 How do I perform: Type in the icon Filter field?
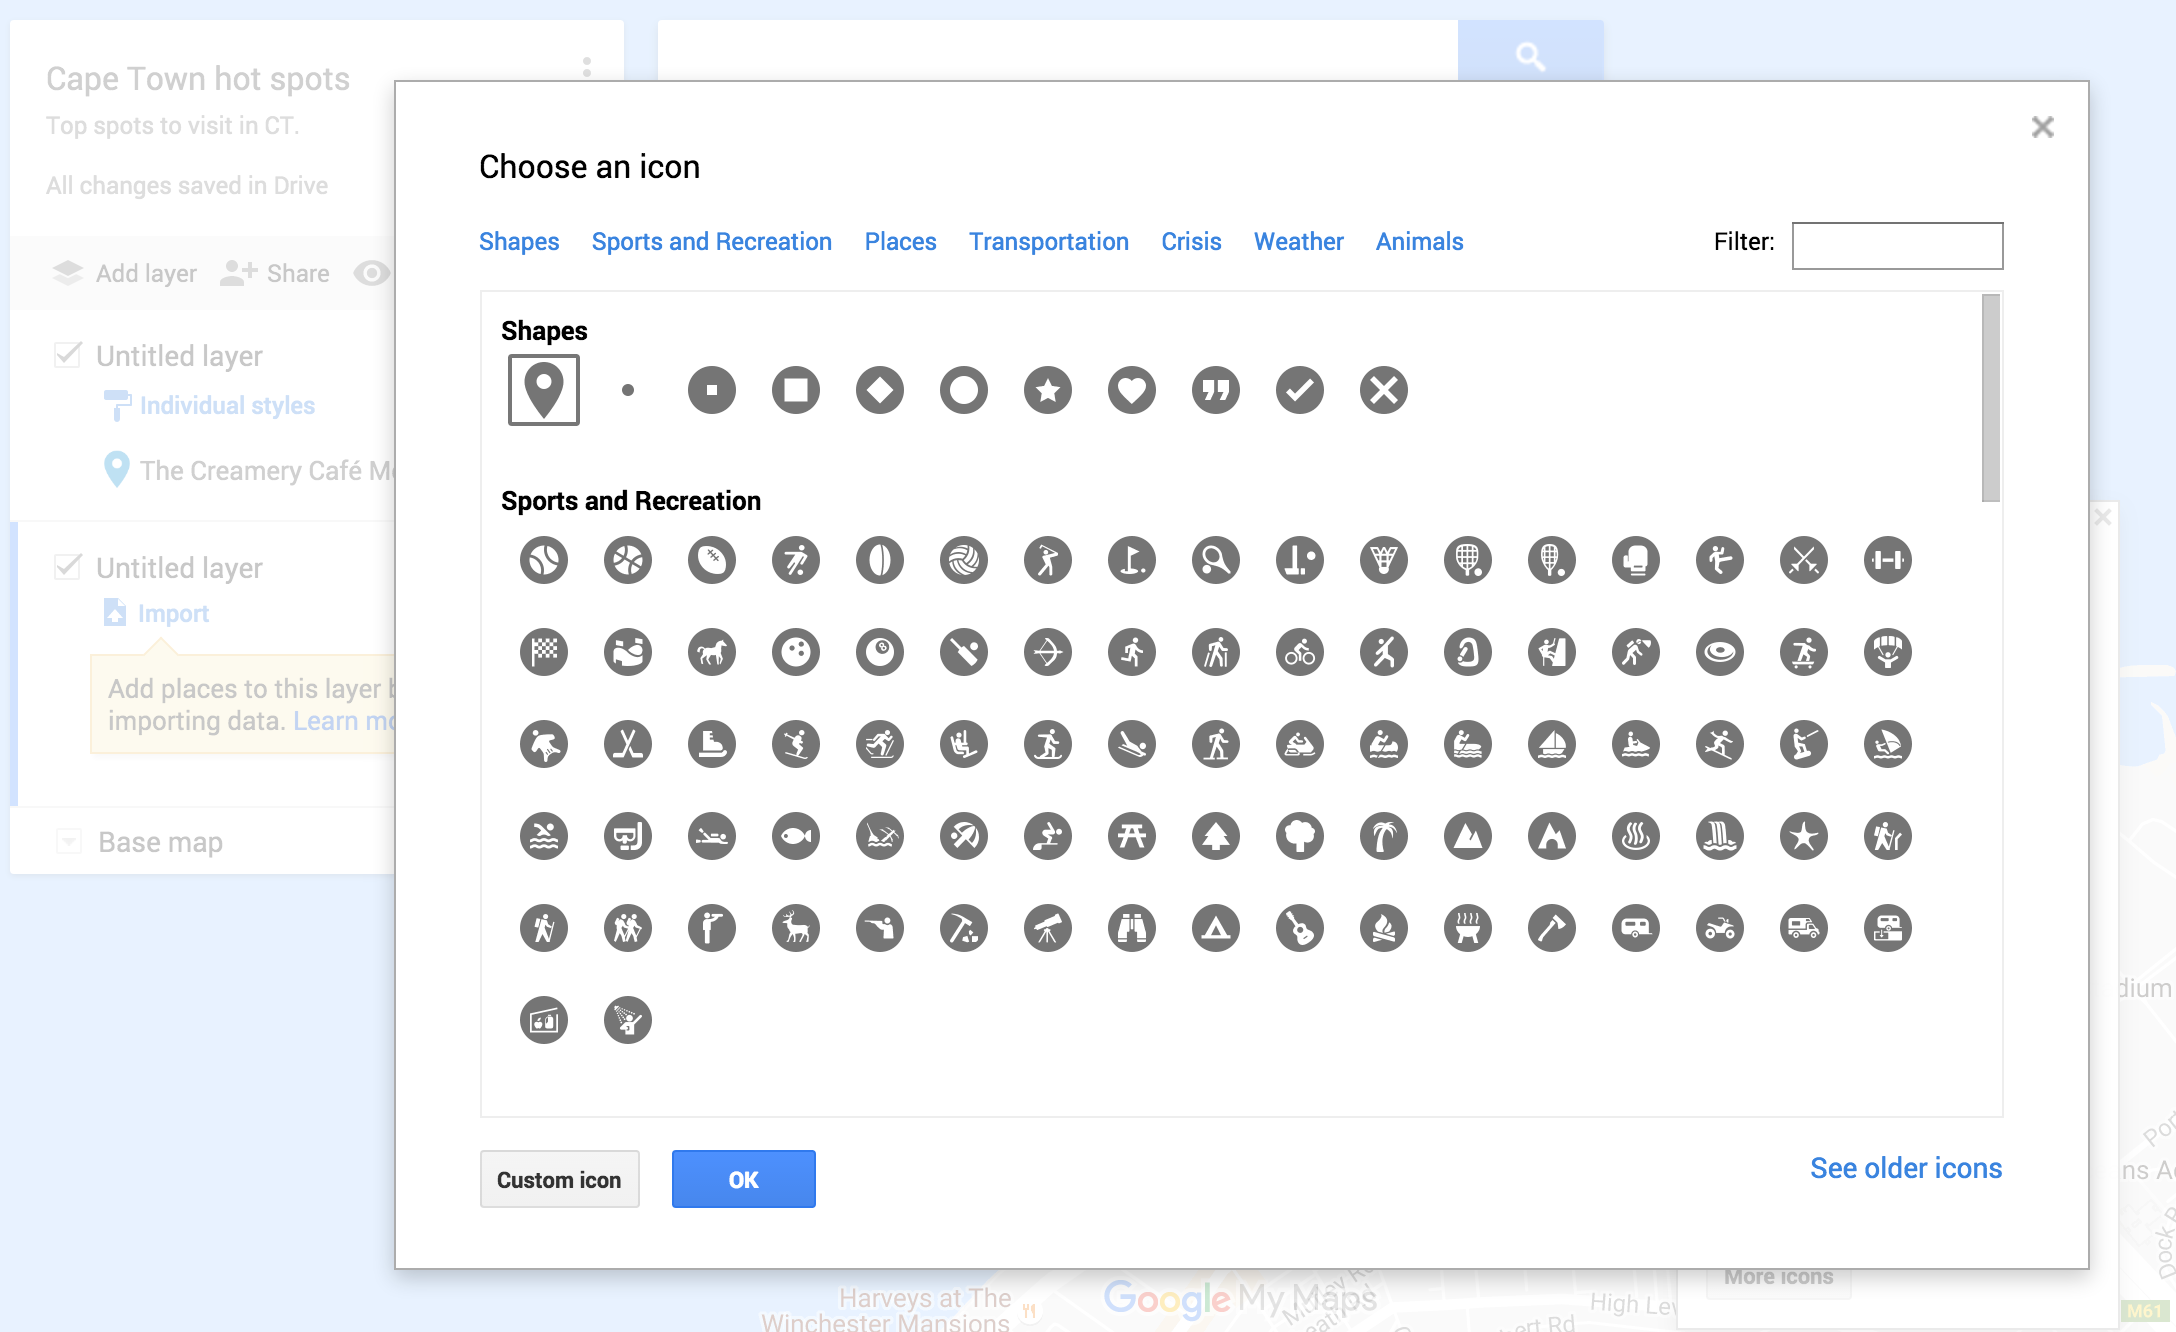point(1896,245)
